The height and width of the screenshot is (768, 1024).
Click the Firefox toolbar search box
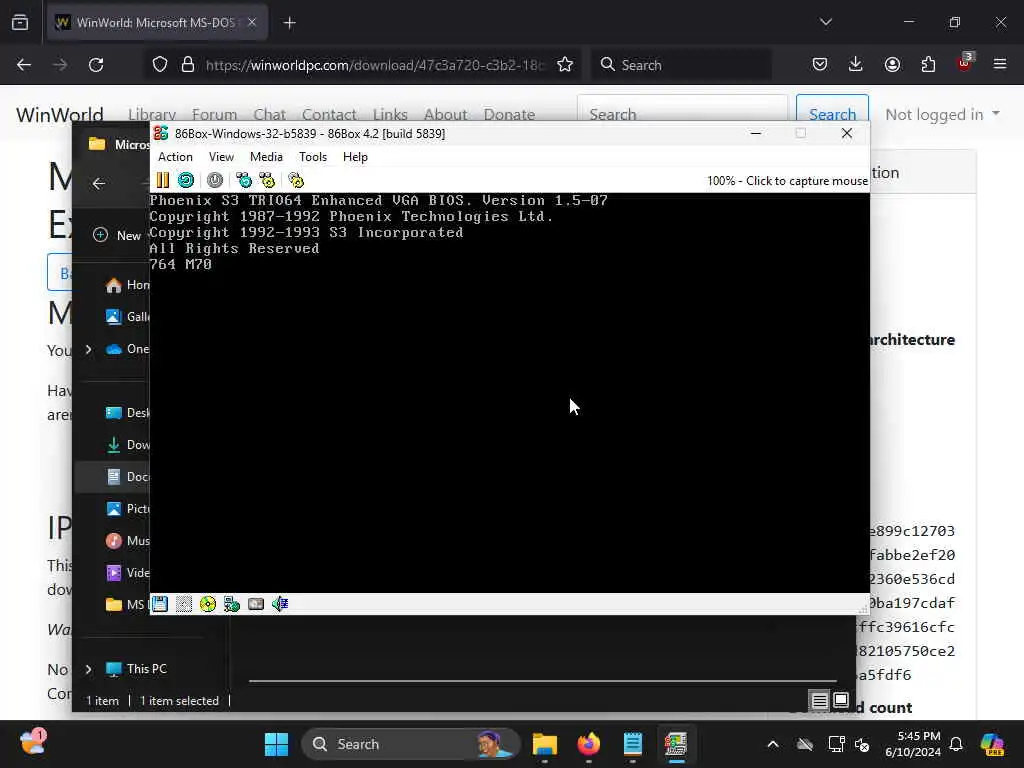[681, 65]
